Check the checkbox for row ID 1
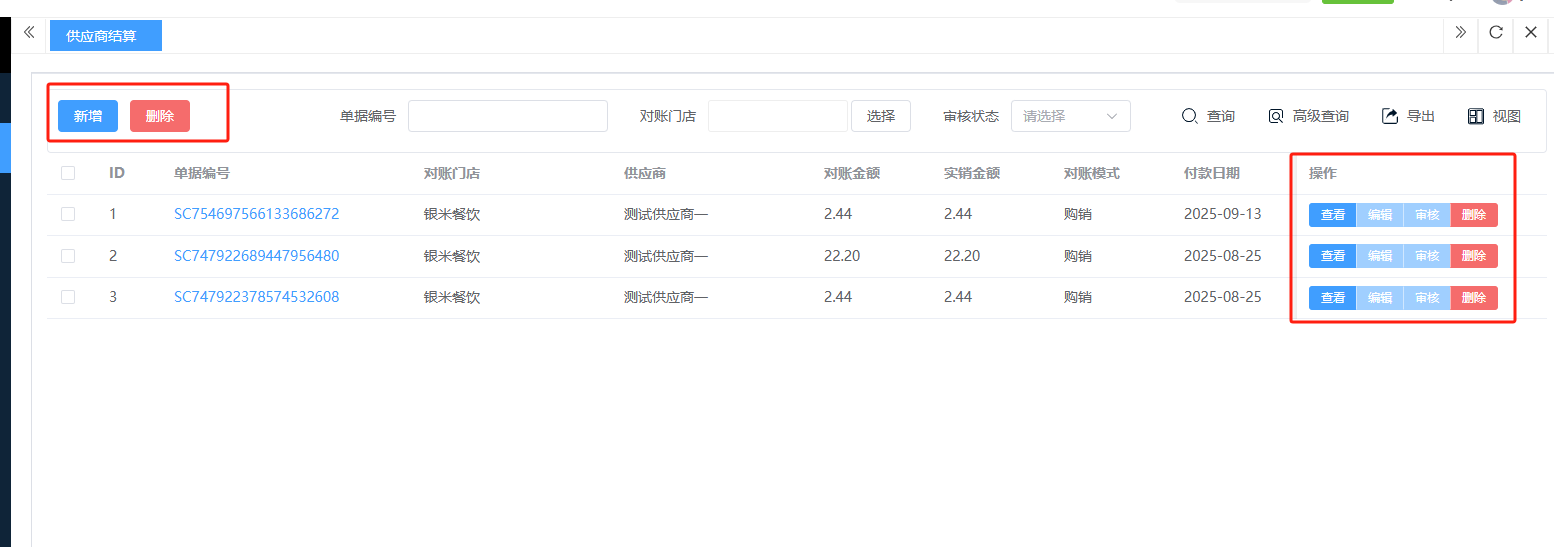This screenshot has width=1554, height=547. [x=68, y=214]
